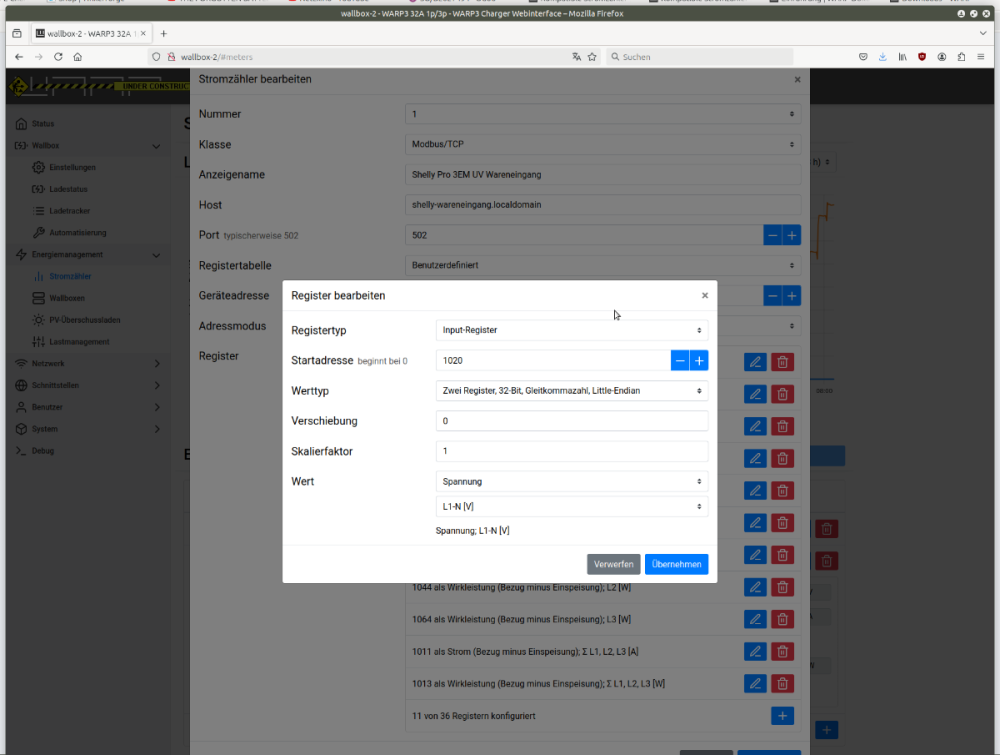Change the Wert category from Spannung

(x=572, y=482)
